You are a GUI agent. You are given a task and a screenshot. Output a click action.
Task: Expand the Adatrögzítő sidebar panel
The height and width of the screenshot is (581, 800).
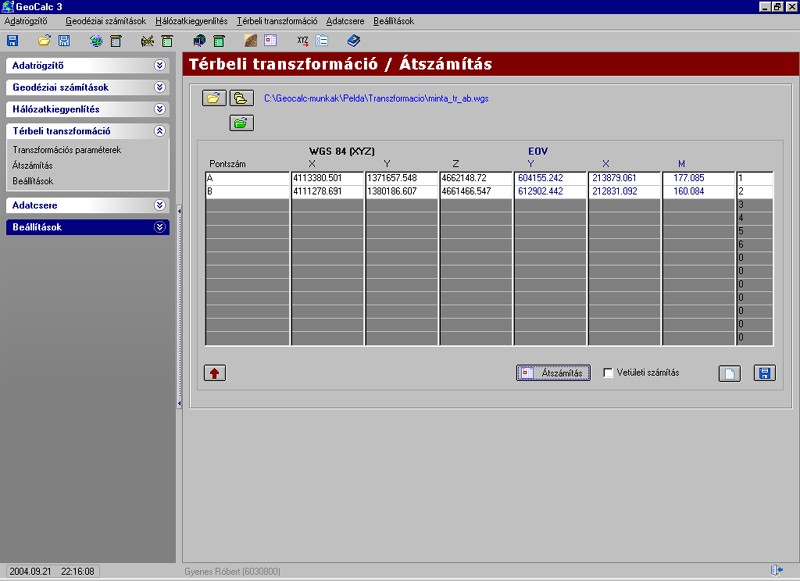tap(160, 65)
